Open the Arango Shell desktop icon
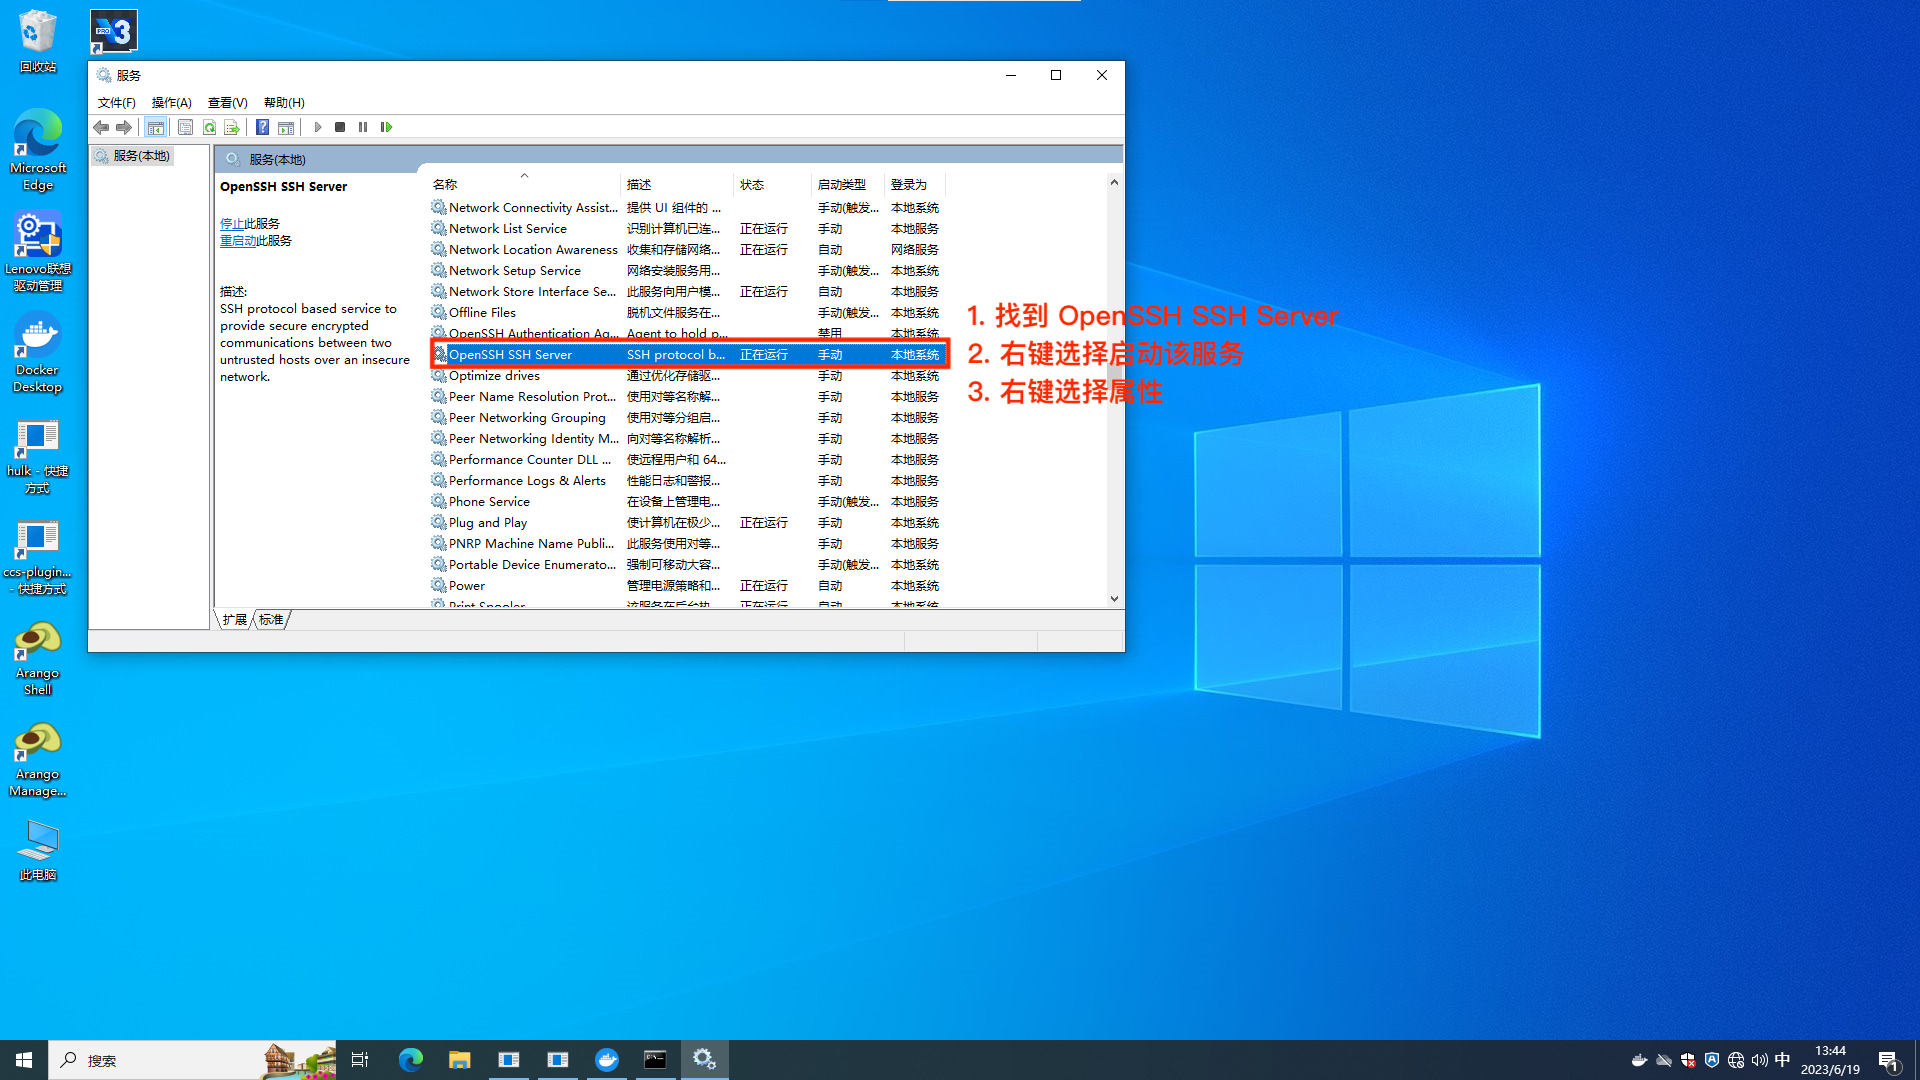Image resolution: width=1920 pixels, height=1080 pixels. 38,658
